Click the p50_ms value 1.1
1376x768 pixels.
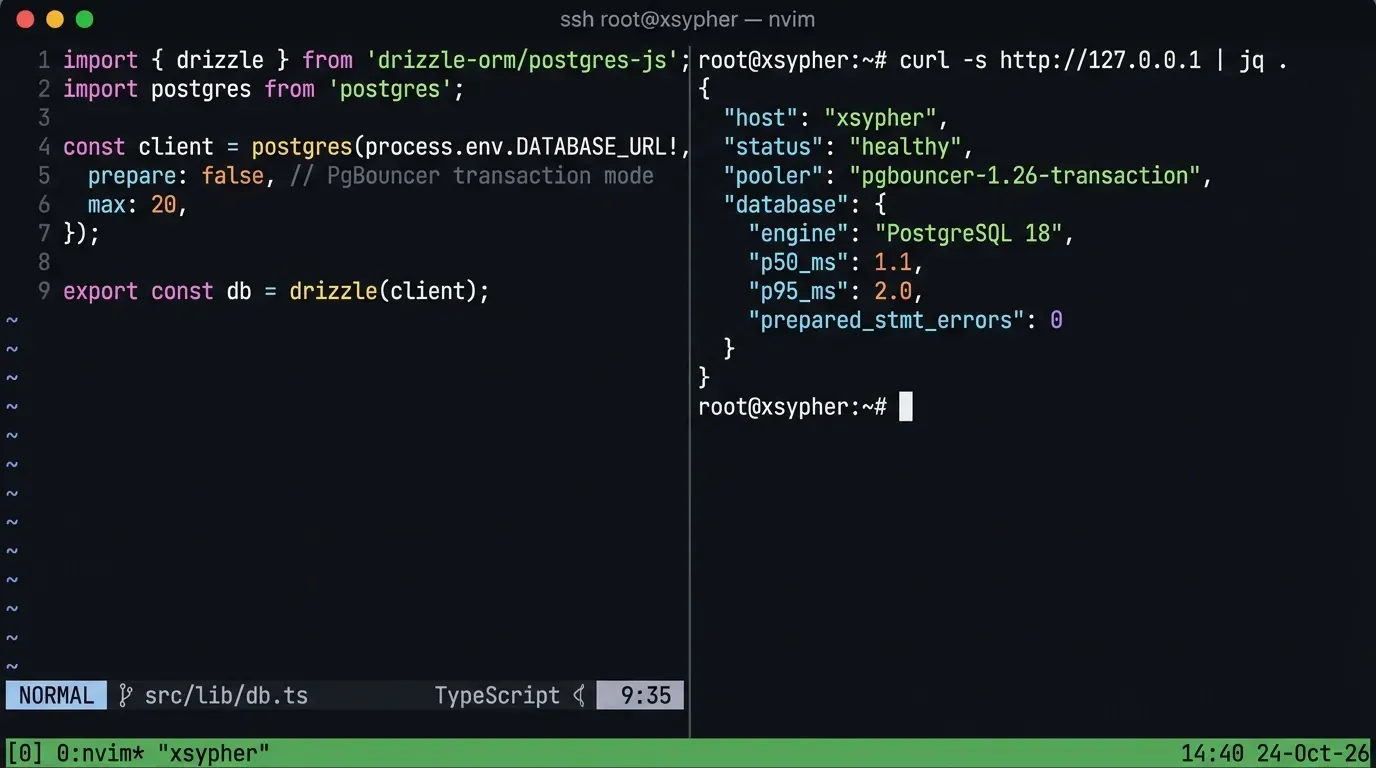tap(893, 263)
